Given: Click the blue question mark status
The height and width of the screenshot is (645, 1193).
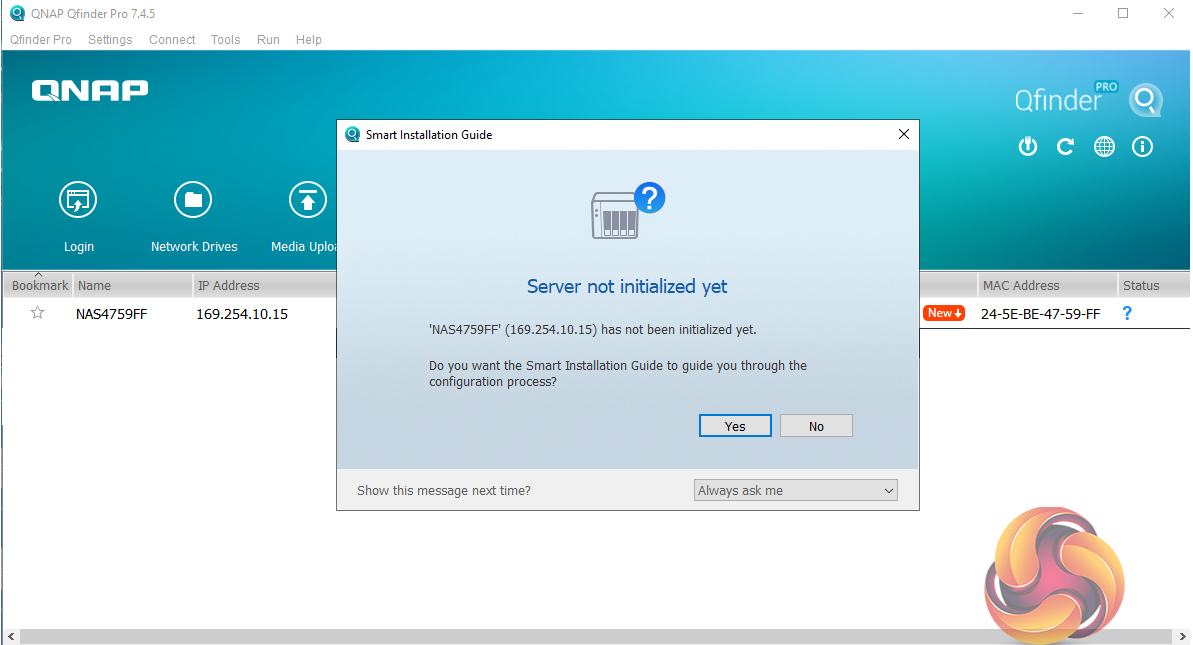Looking at the screenshot, I should pyautogui.click(x=1127, y=313).
